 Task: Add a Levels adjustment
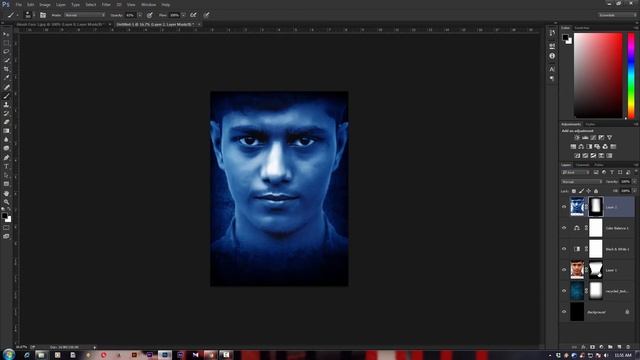click(x=585, y=138)
